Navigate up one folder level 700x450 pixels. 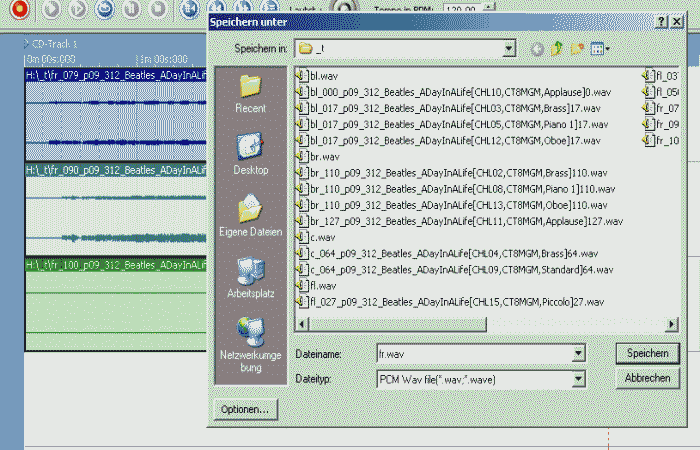click(x=558, y=48)
